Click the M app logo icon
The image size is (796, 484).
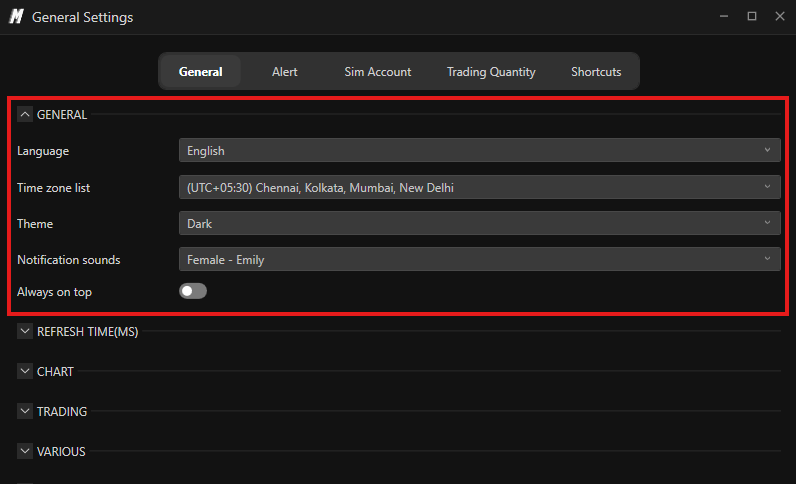[16, 17]
